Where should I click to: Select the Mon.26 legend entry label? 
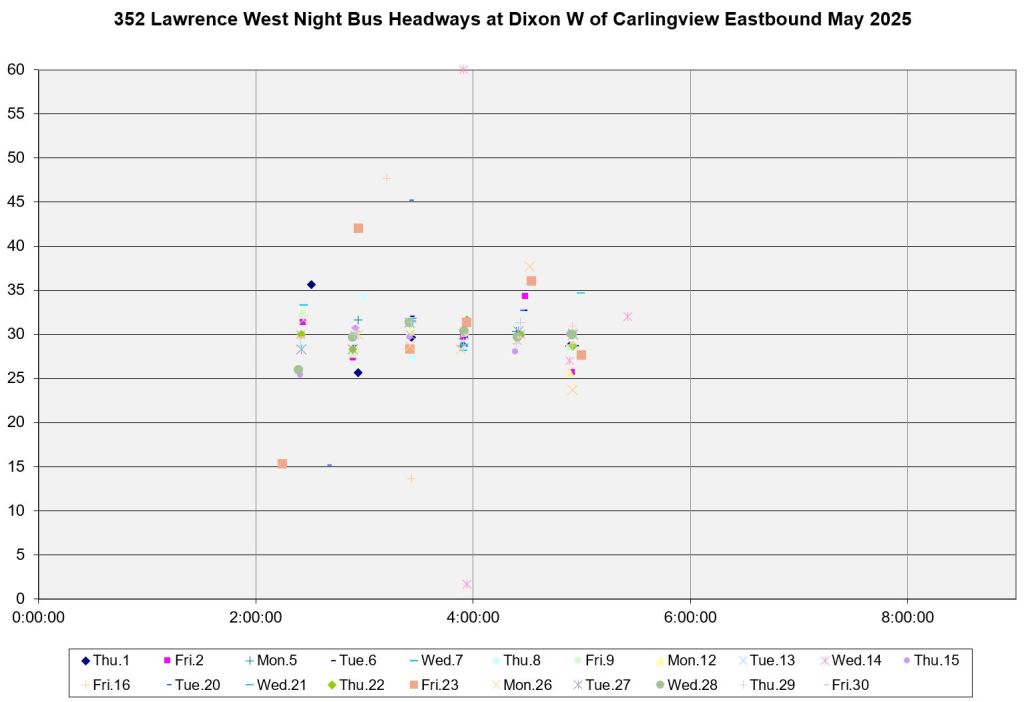click(520, 684)
